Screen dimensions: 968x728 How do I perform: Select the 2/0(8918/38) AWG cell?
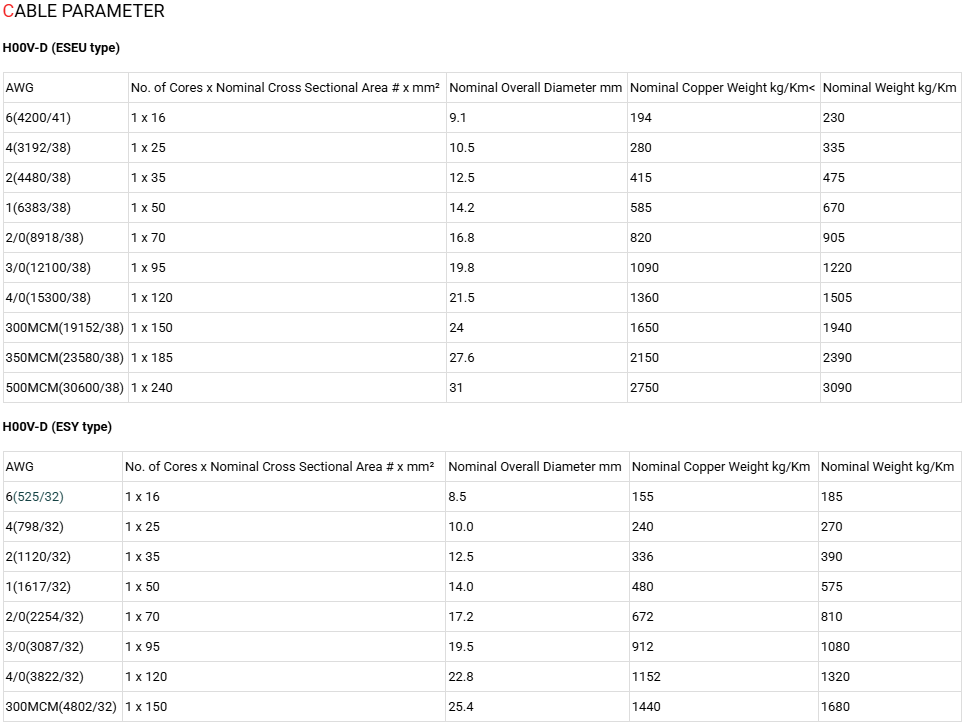pyautogui.click(x=66, y=238)
